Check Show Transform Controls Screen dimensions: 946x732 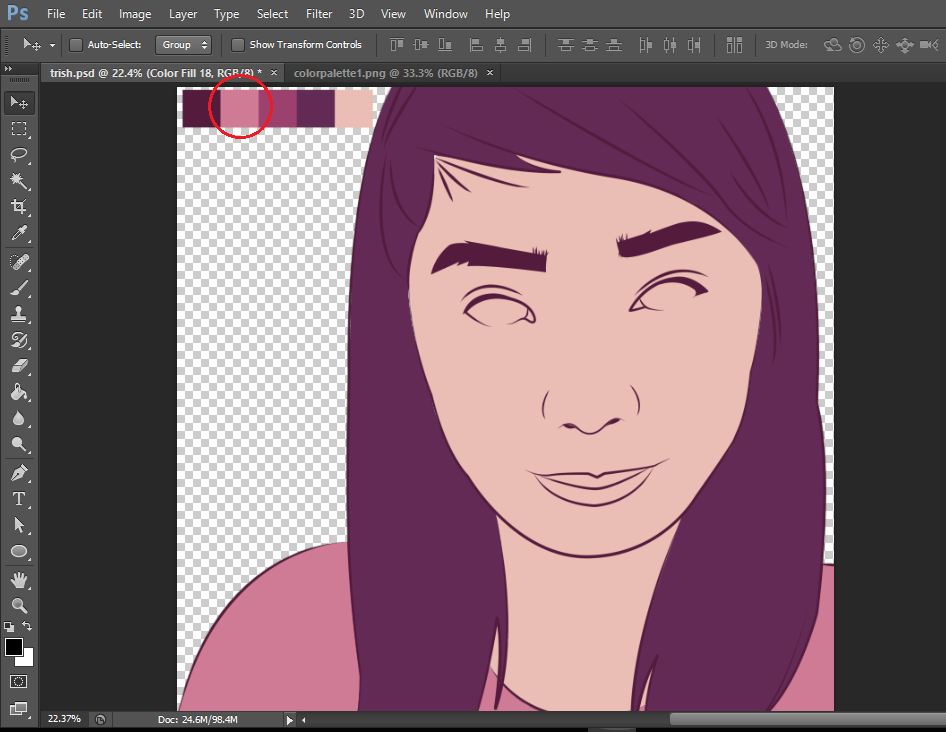(238, 45)
